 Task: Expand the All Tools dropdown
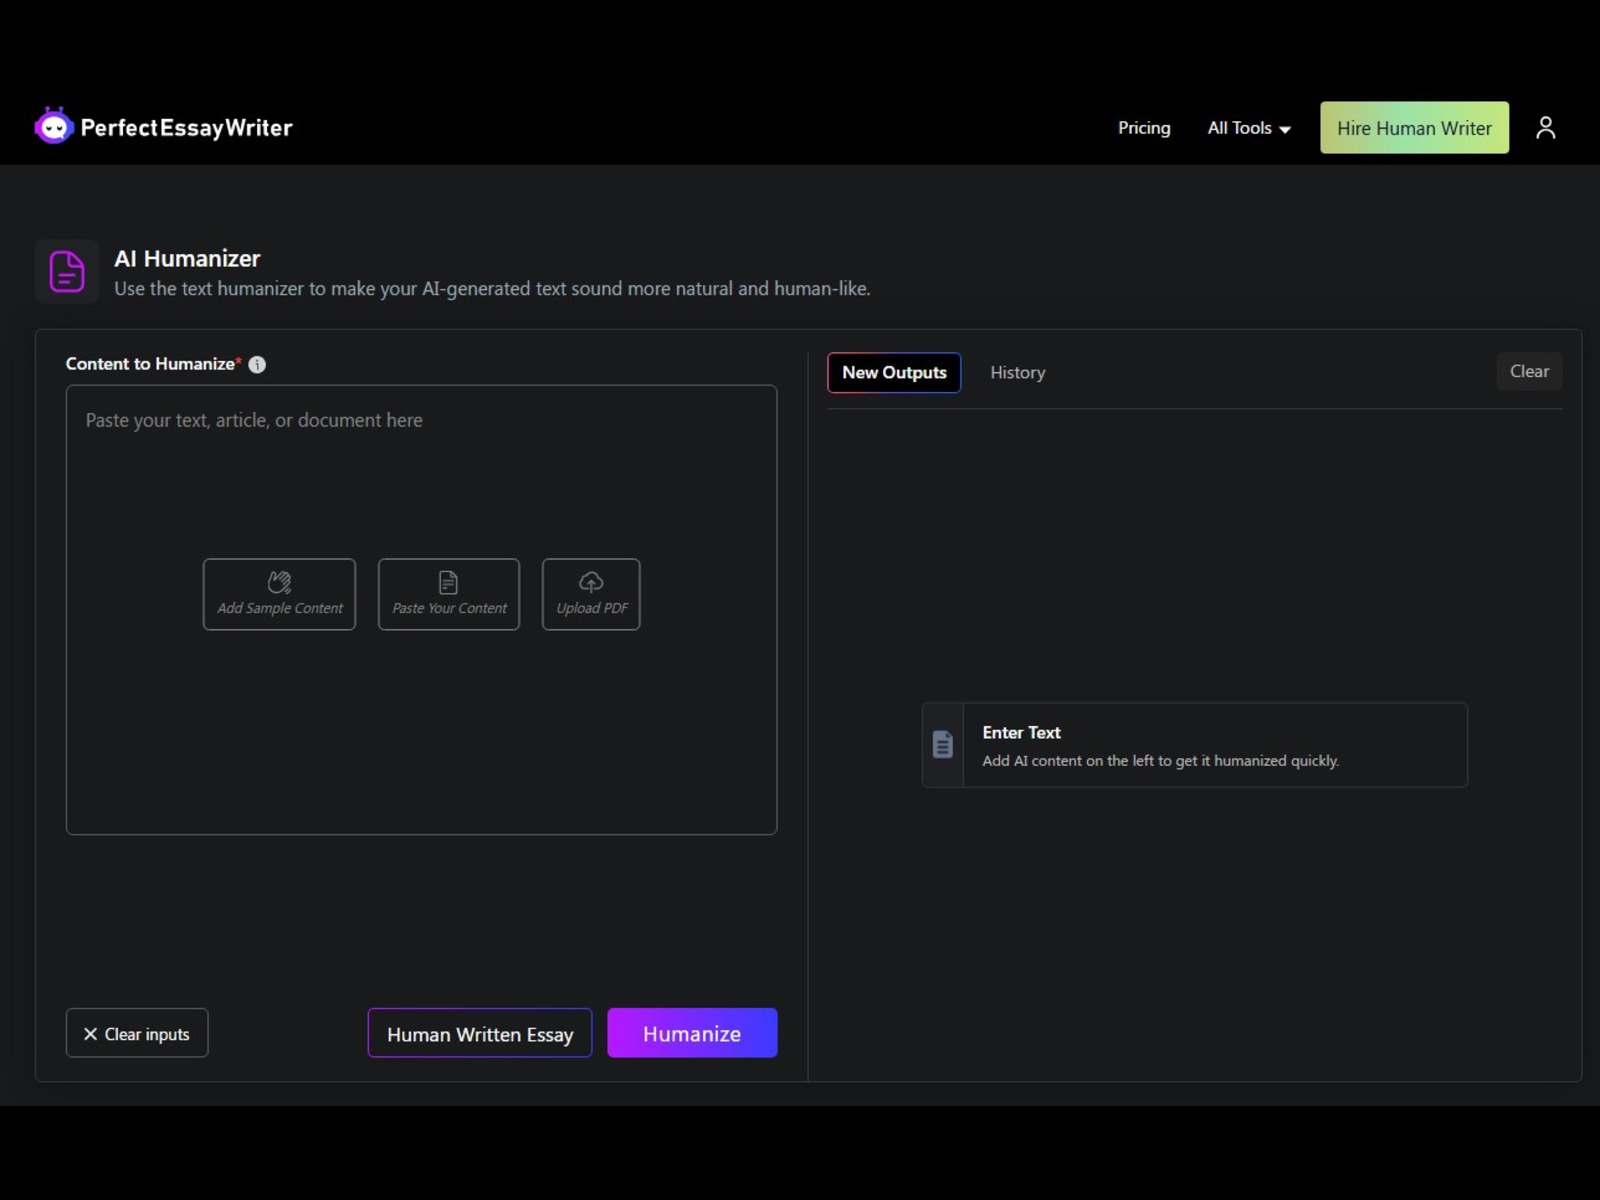(x=1247, y=128)
